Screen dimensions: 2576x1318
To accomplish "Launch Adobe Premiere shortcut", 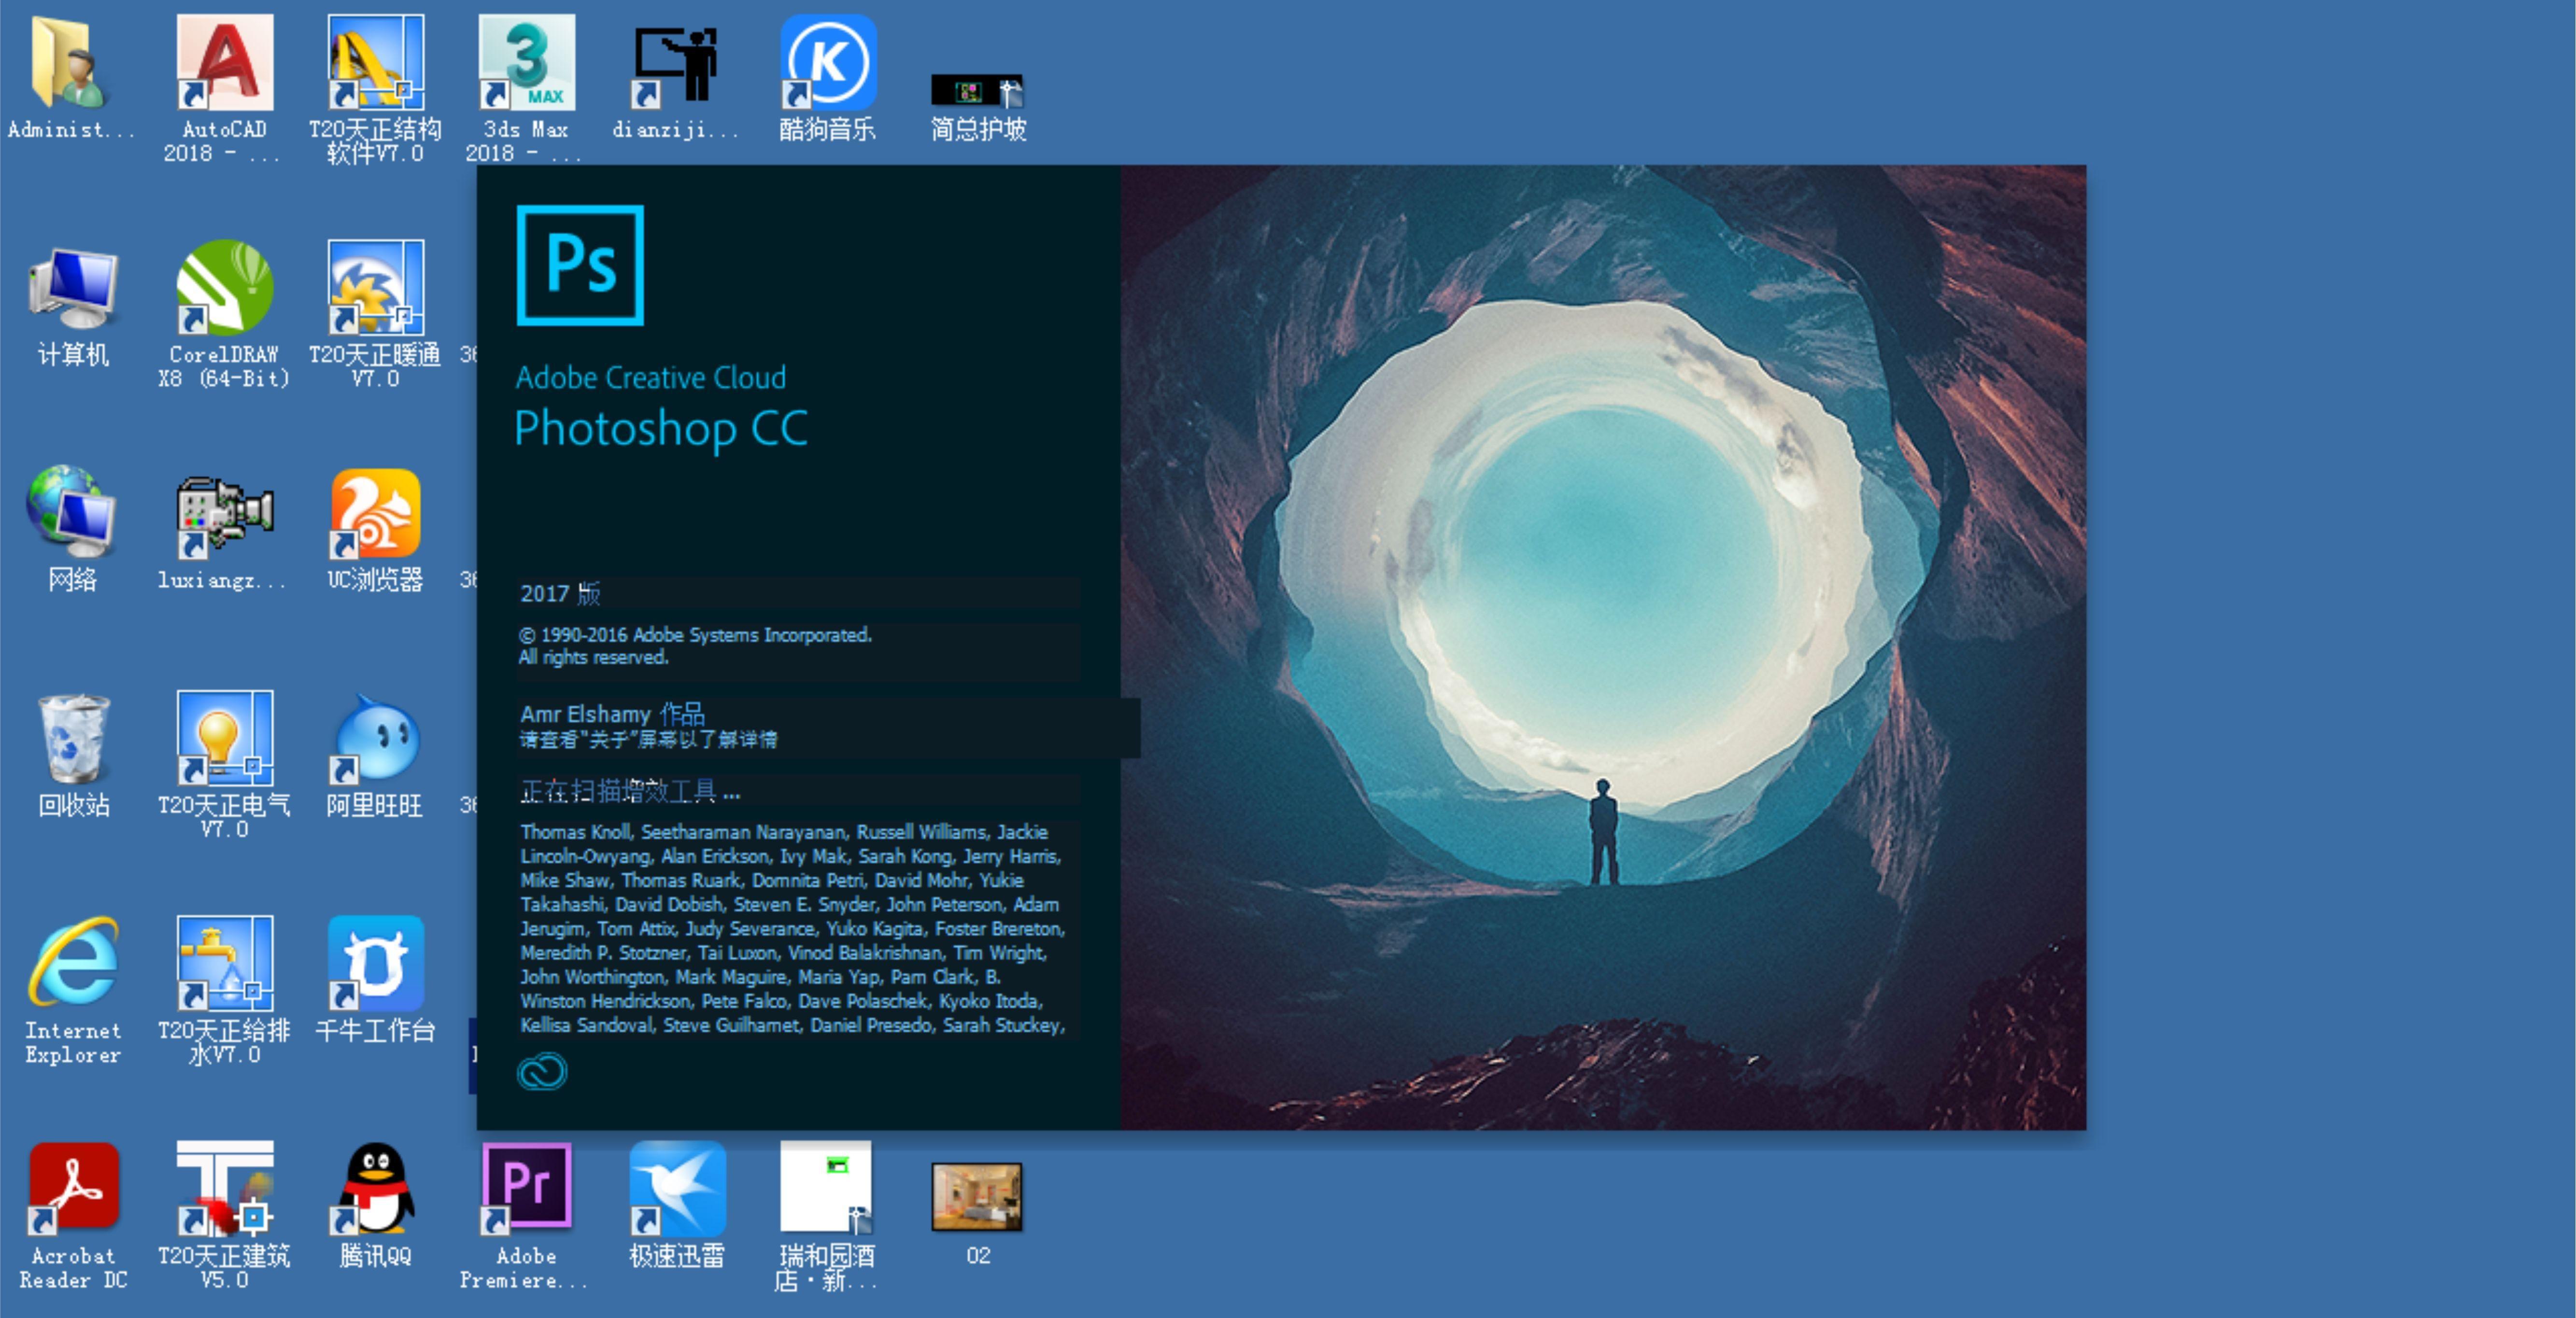I will point(526,1189).
